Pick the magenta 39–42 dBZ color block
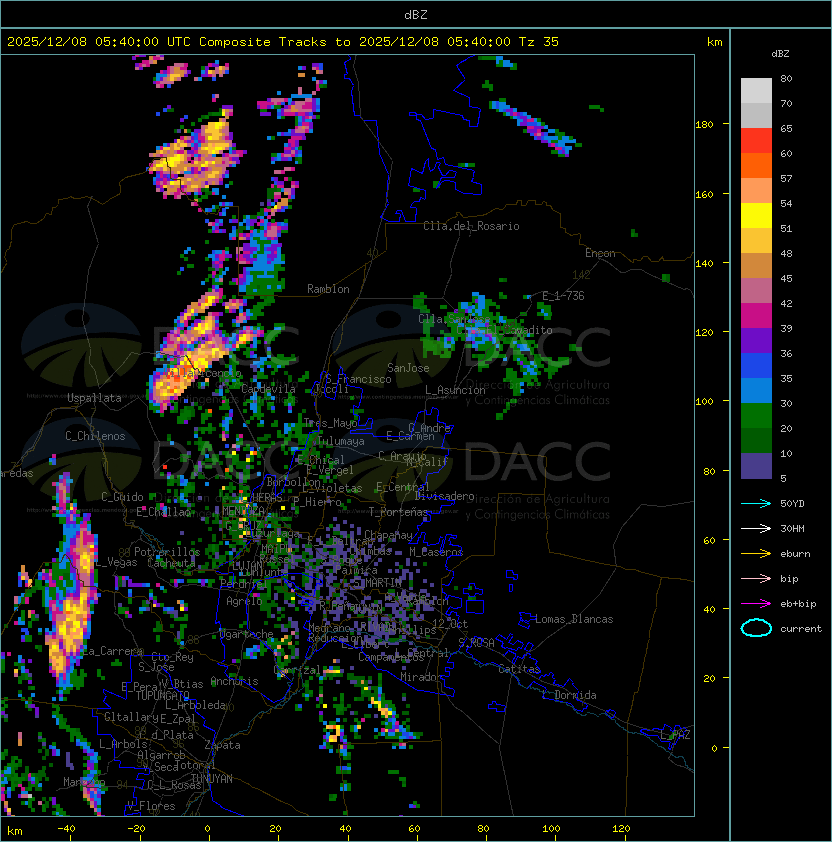The image size is (832, 842). click(x=756, y=316)
